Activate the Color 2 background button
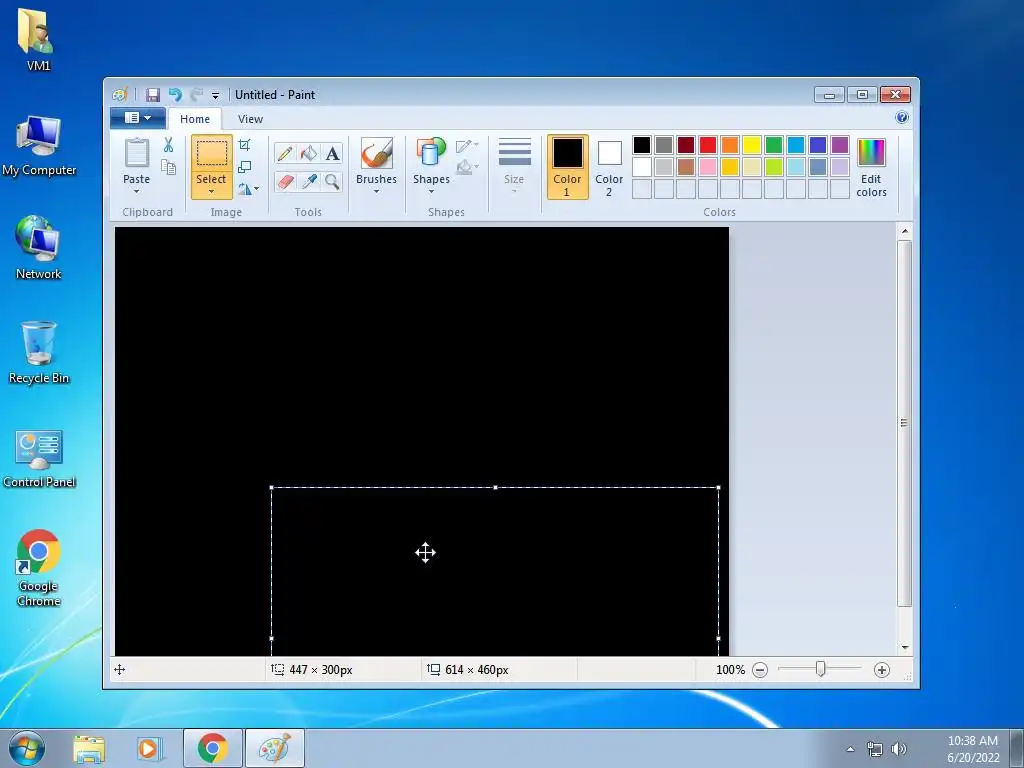The width and height of the screenshot is (1024, 768). click(x=609, y=167)
